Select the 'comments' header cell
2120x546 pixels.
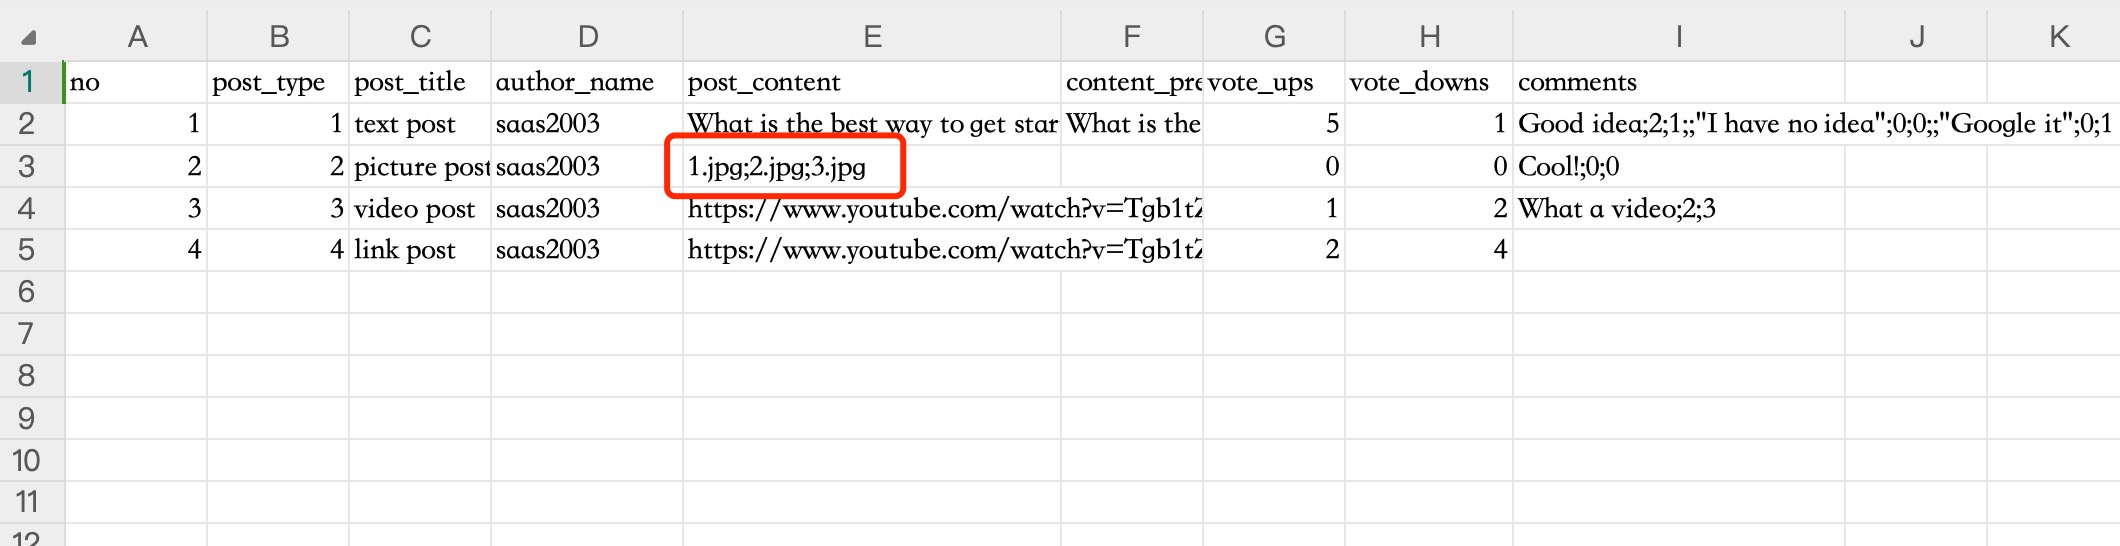click(x=1677, y=82)
